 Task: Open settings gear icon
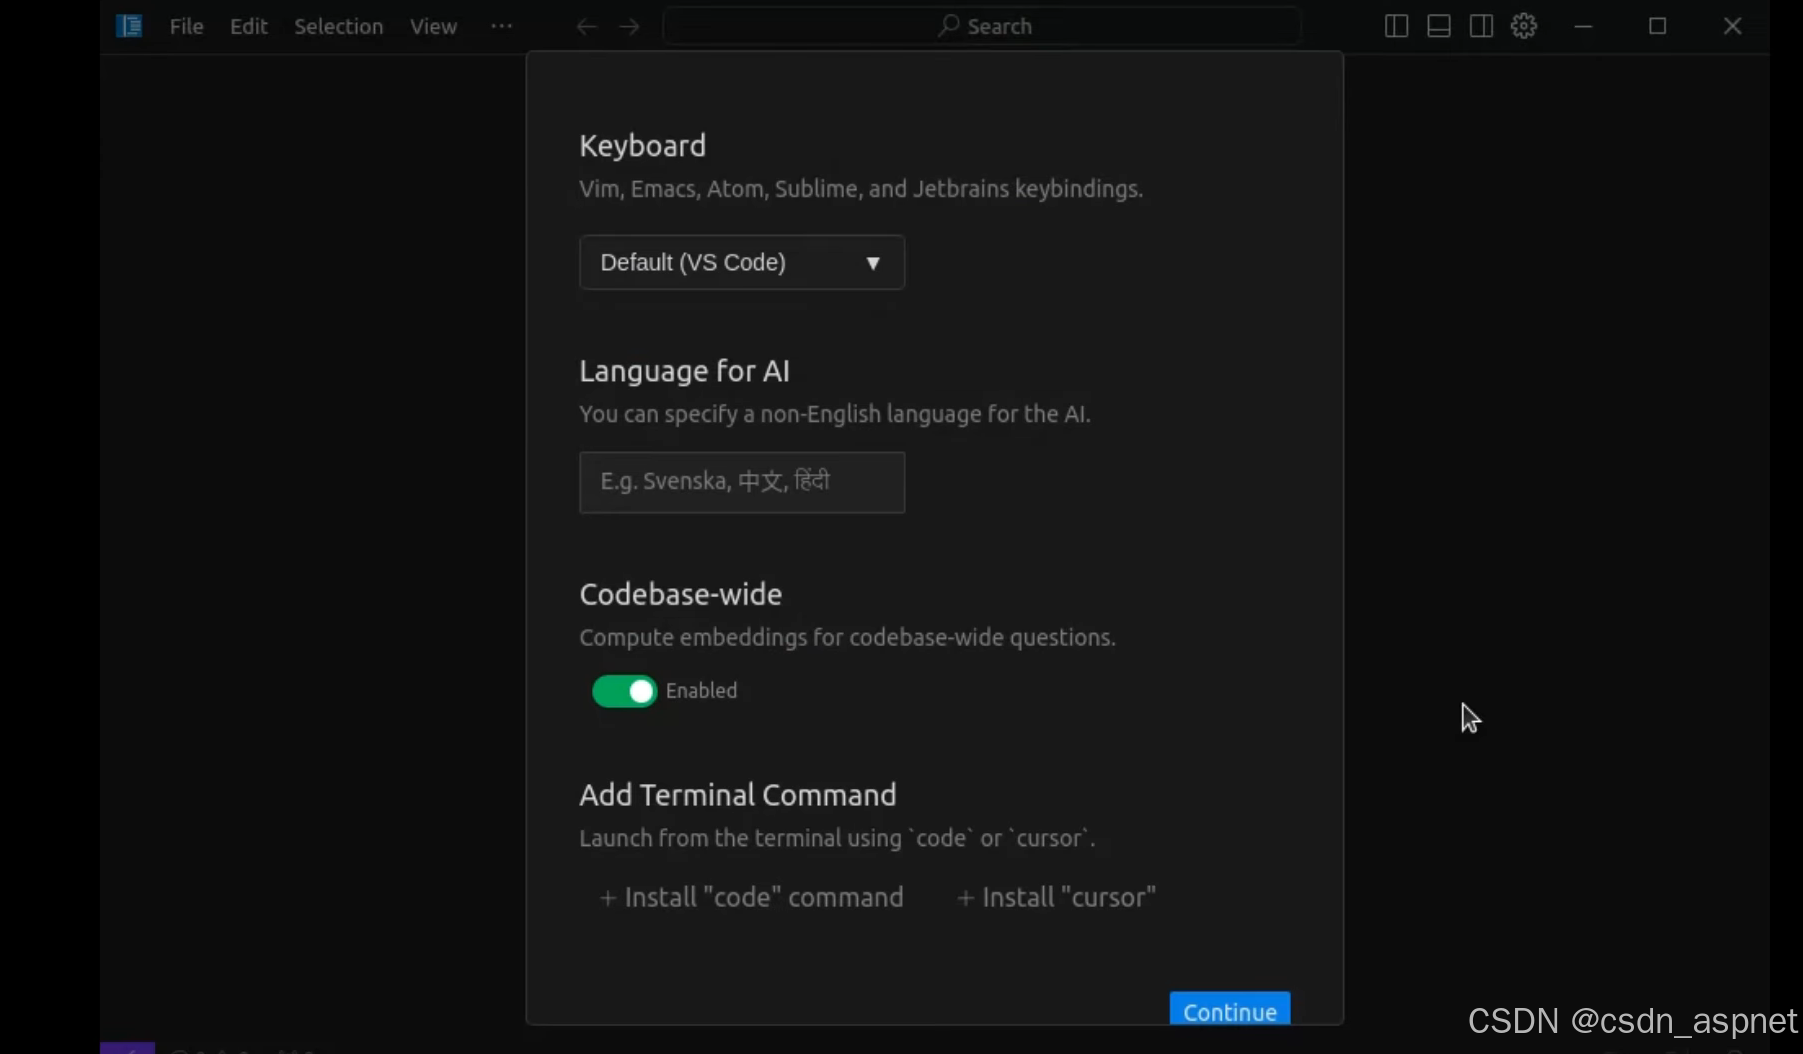[1524, 26]
